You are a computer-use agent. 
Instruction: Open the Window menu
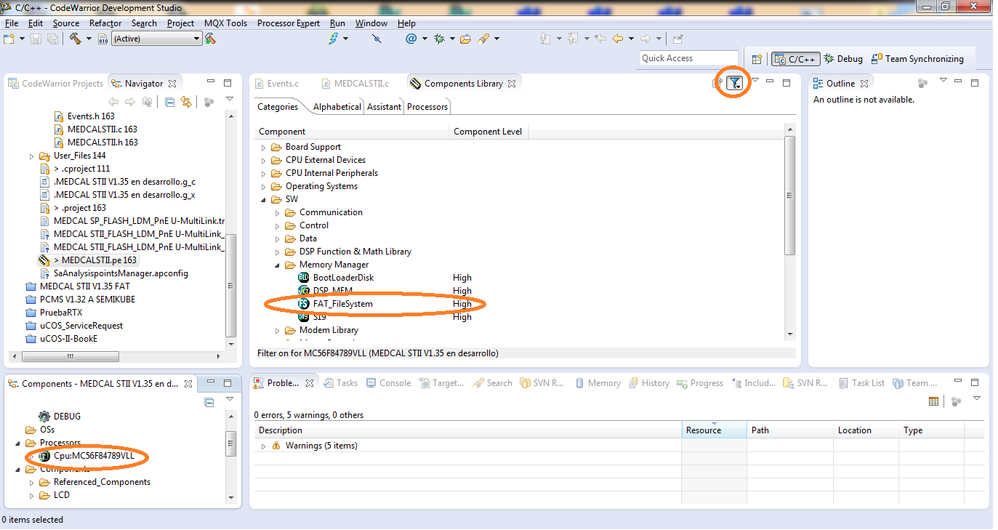(x=371, y=24)
